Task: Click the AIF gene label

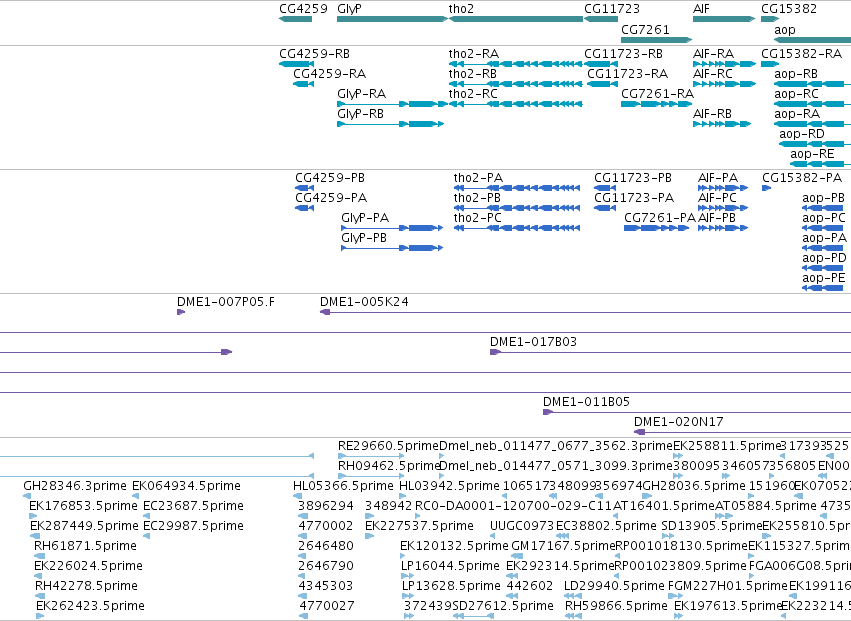Action: 701,9
